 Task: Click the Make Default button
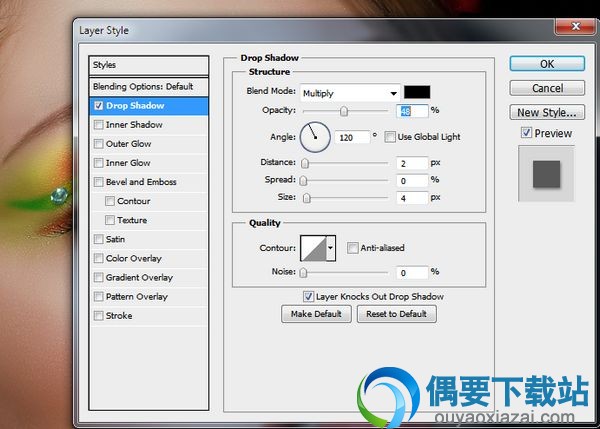(316, 314)
